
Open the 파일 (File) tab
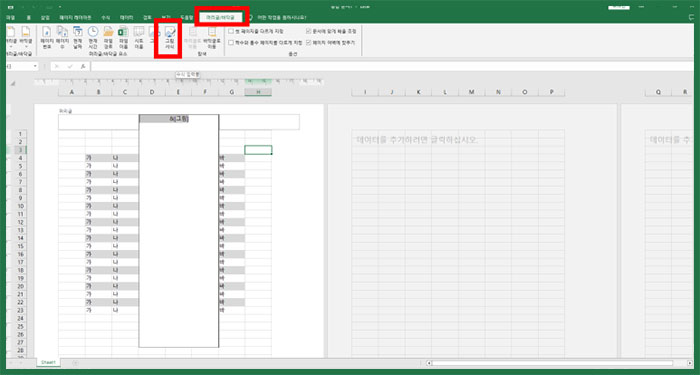click(10, 17)
